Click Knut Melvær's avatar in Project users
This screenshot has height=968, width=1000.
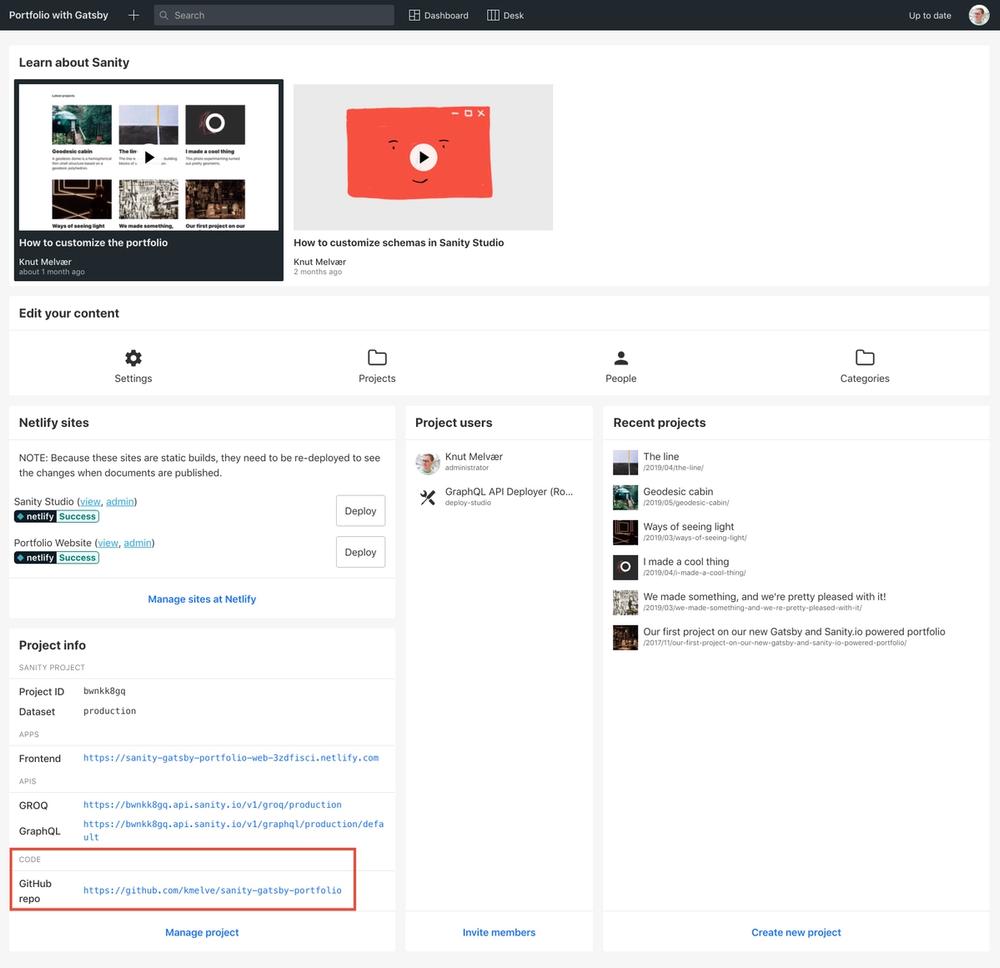[x=427, y=463]
